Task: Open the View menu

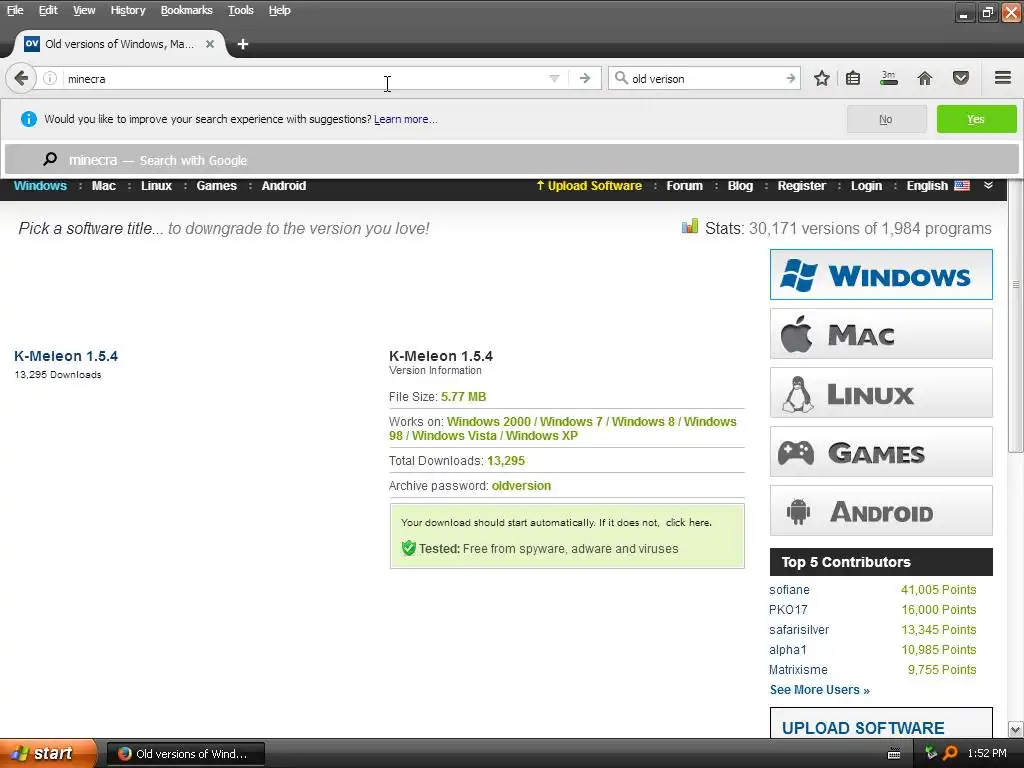Action: (84, 10)
